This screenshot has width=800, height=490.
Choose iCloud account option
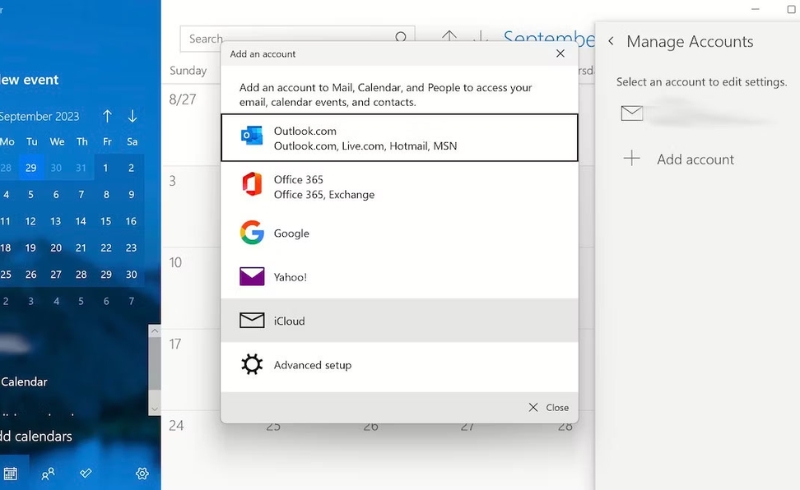pos(399,321)
